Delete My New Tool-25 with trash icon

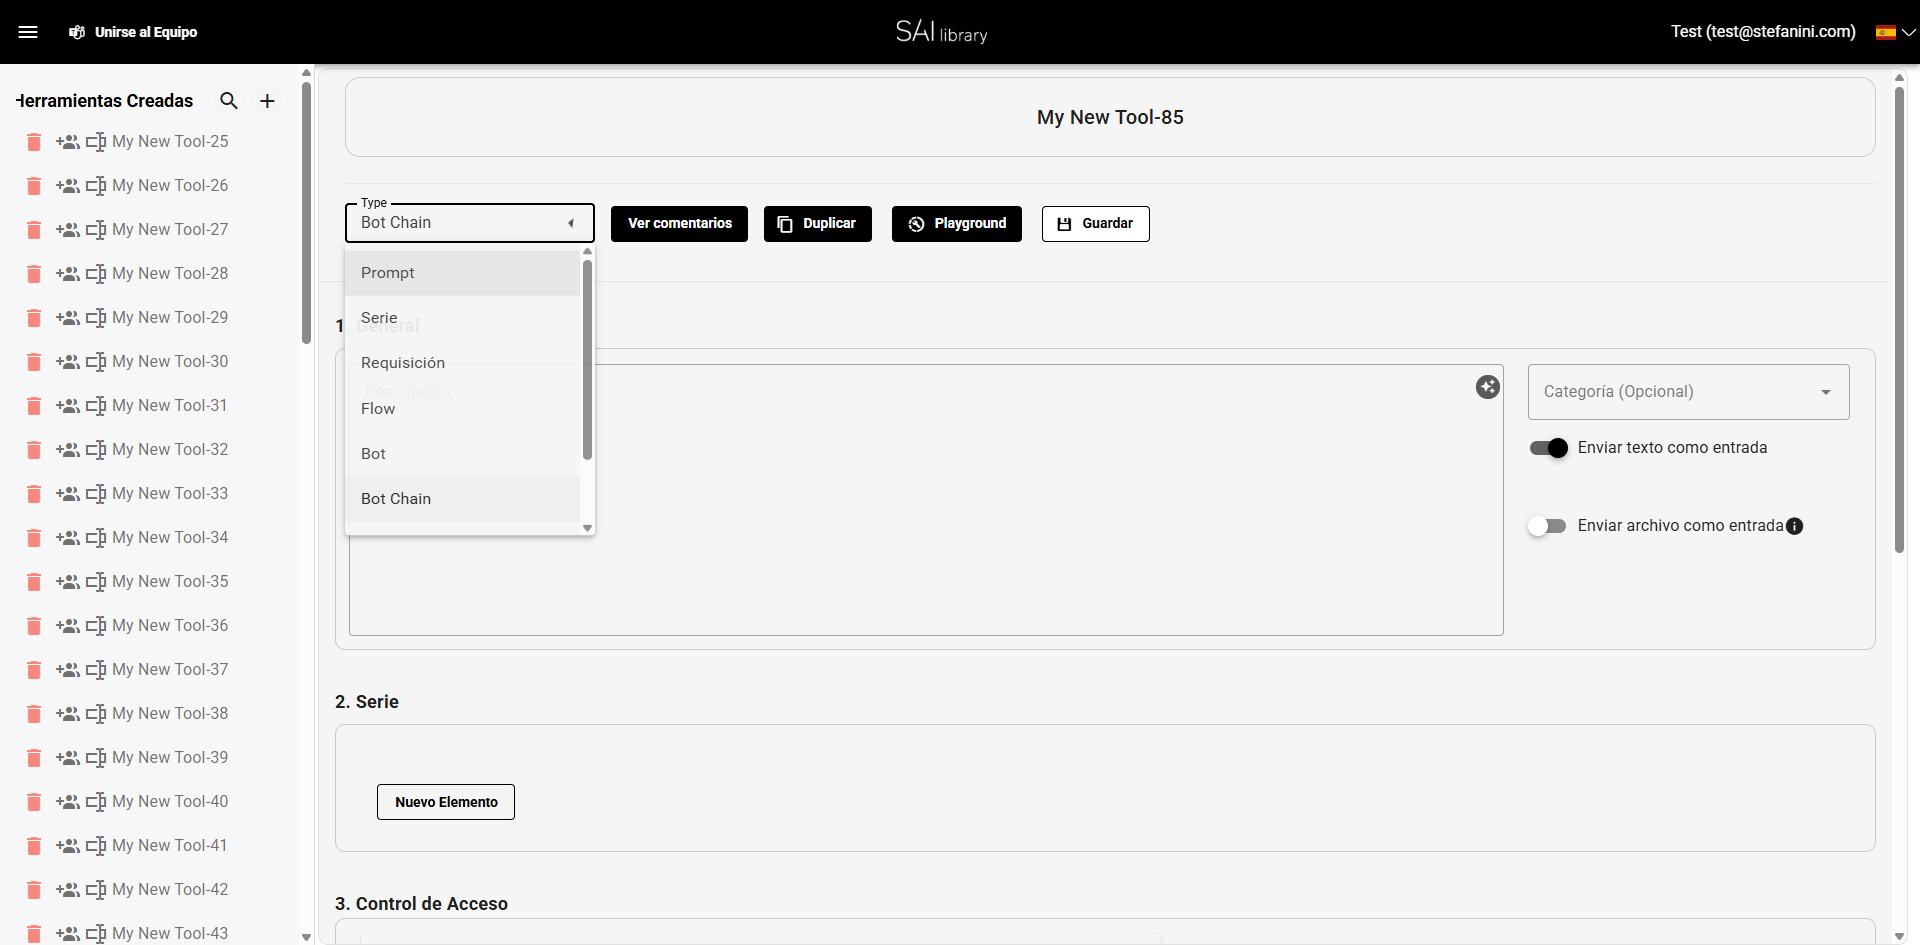[34, 142]
